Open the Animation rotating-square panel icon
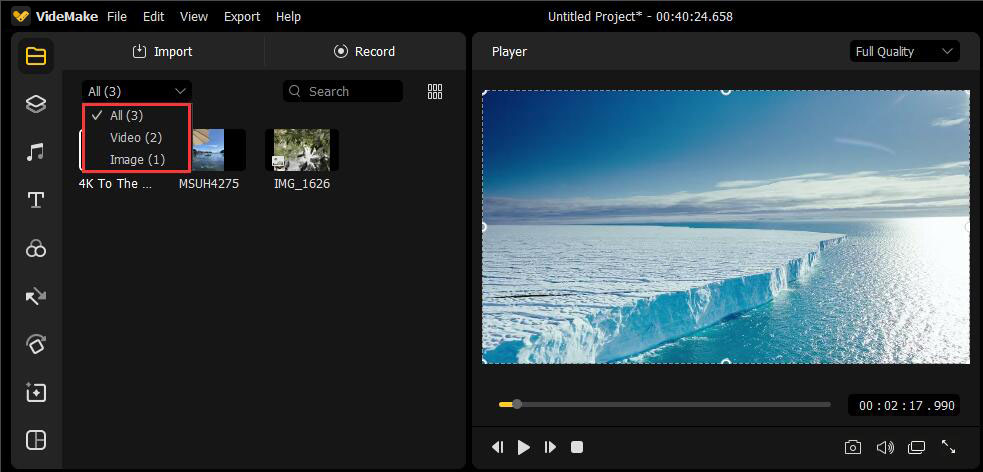The image size is (983, 472). point(36,344)
